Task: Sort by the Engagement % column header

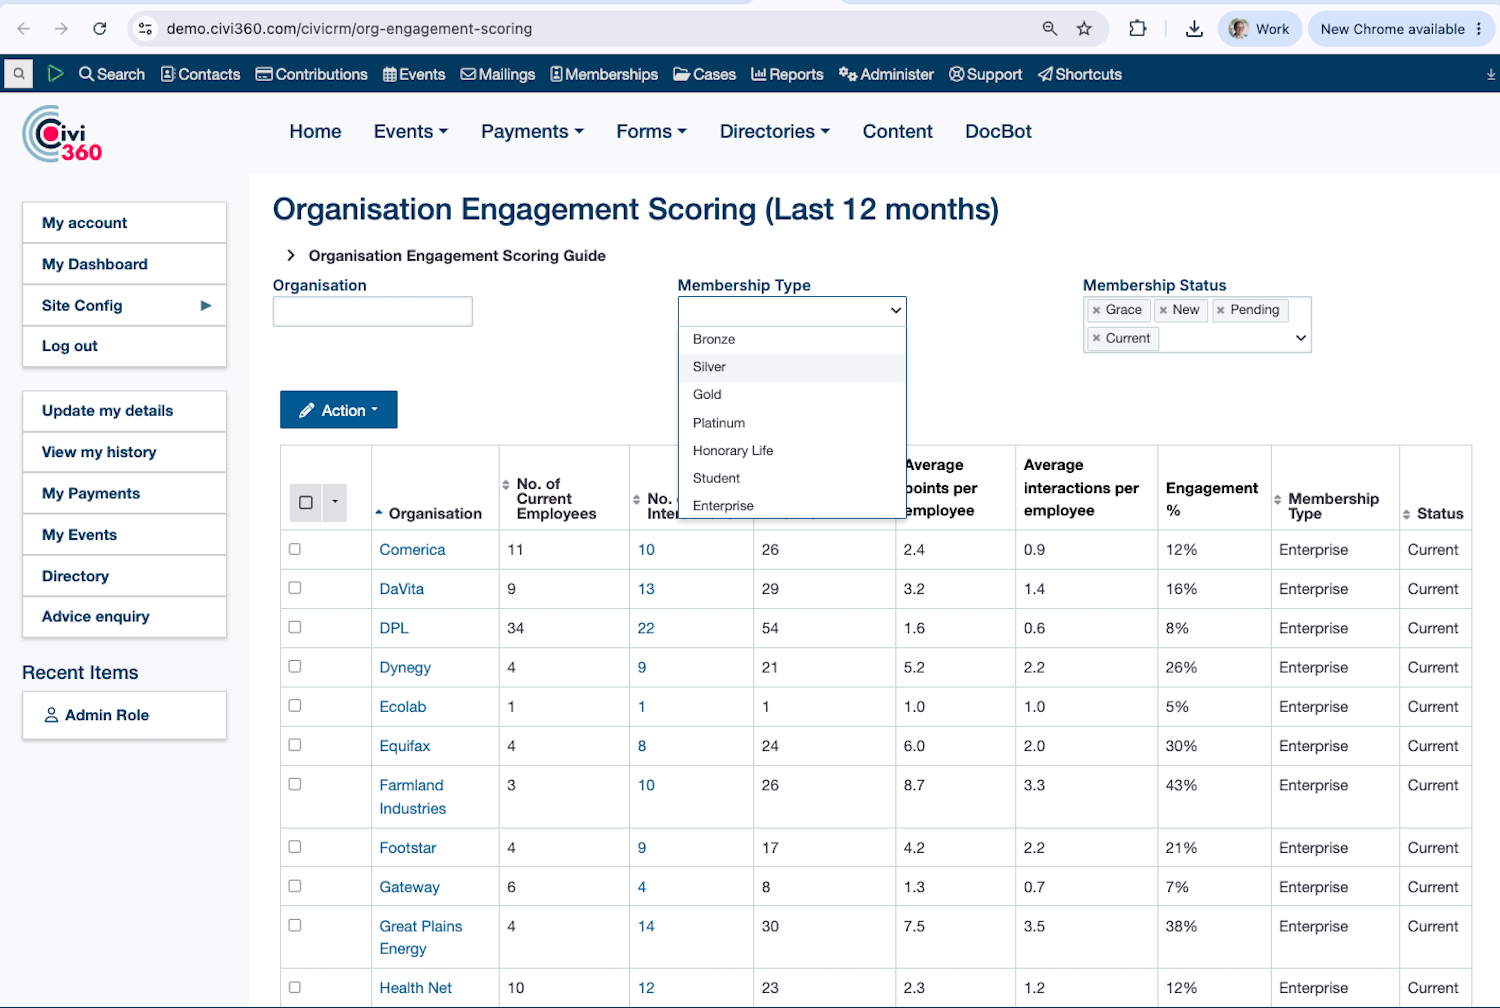Action: click(x=1211, y=499)
